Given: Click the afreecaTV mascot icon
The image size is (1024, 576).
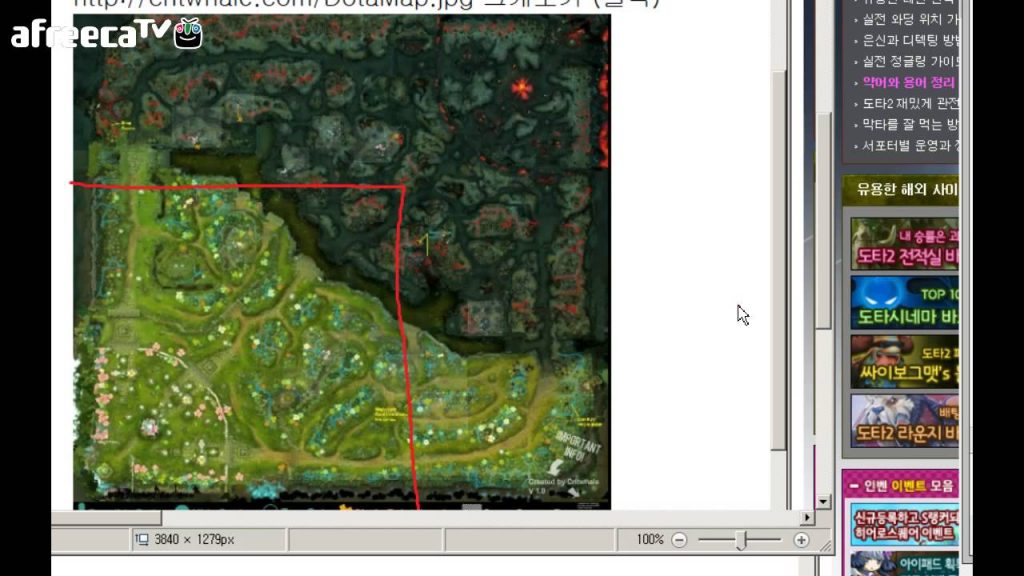Looking at the screenshot, I should (x=188, y=33).
